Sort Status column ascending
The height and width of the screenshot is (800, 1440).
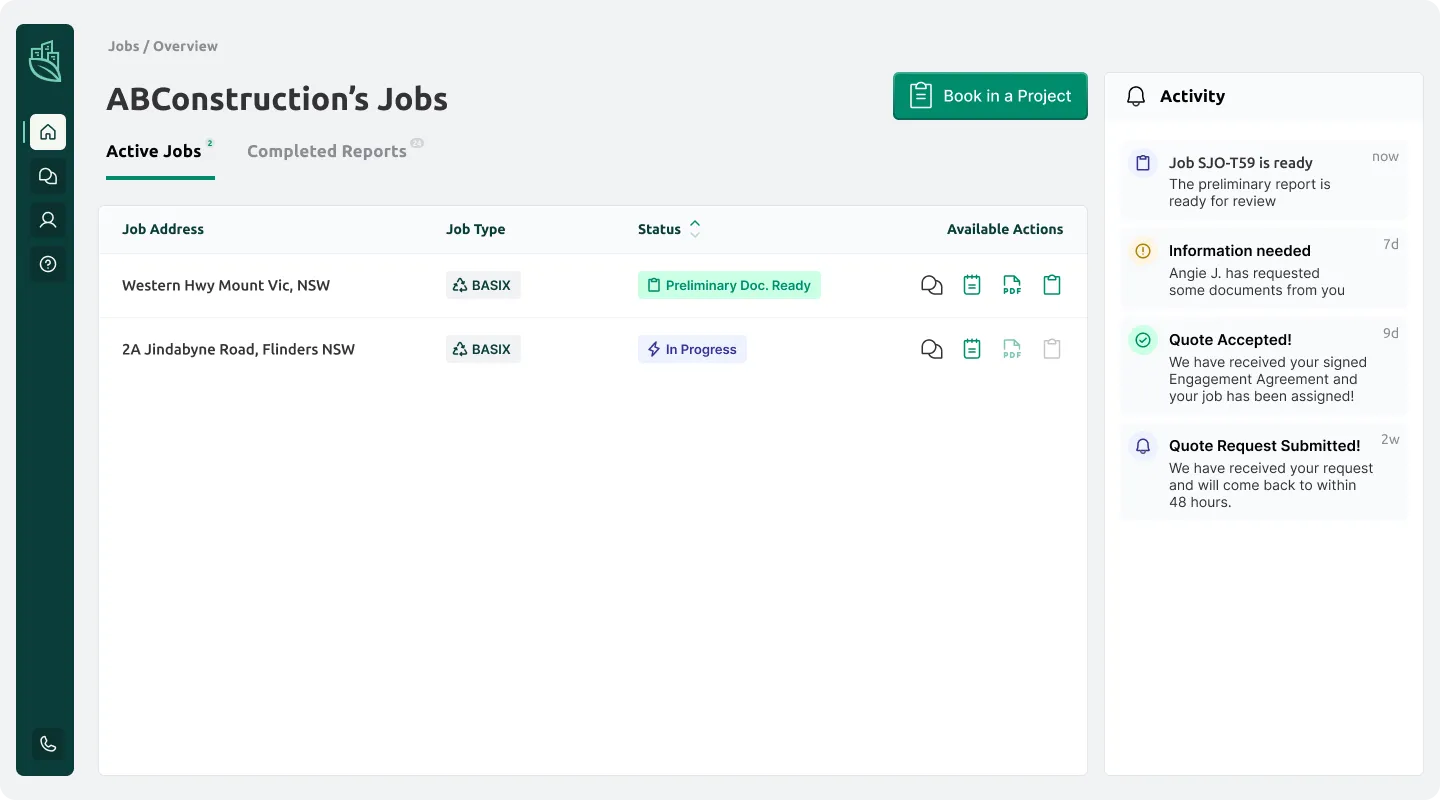(695, 223)
